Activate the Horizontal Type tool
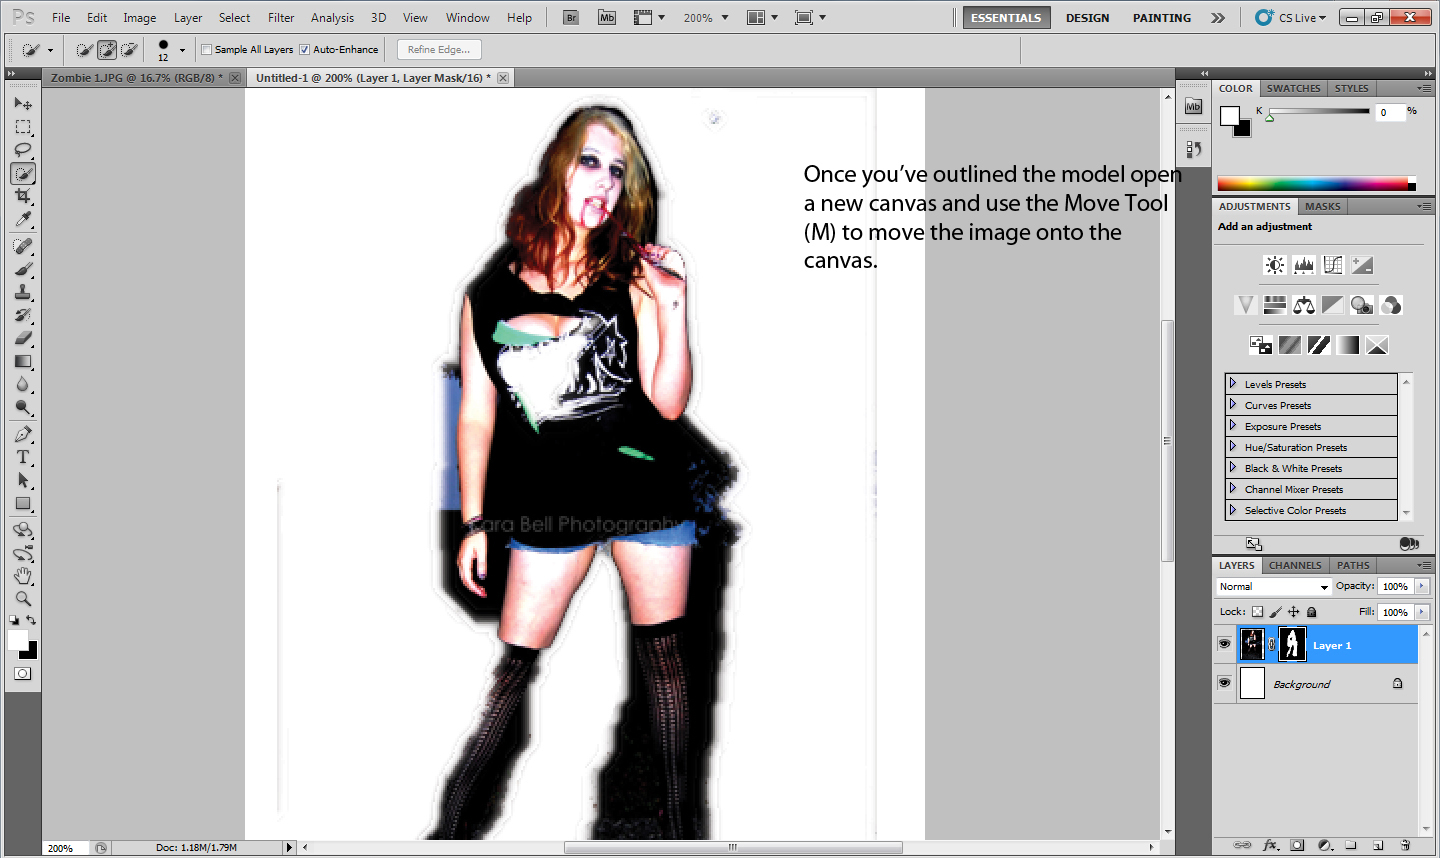Screen dimensions: 1440x858 coord(23,457)
